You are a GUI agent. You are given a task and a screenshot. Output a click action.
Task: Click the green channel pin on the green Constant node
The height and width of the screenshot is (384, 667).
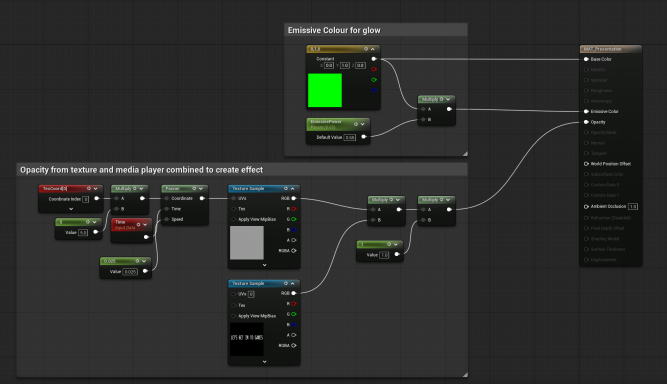pos(374,80)
